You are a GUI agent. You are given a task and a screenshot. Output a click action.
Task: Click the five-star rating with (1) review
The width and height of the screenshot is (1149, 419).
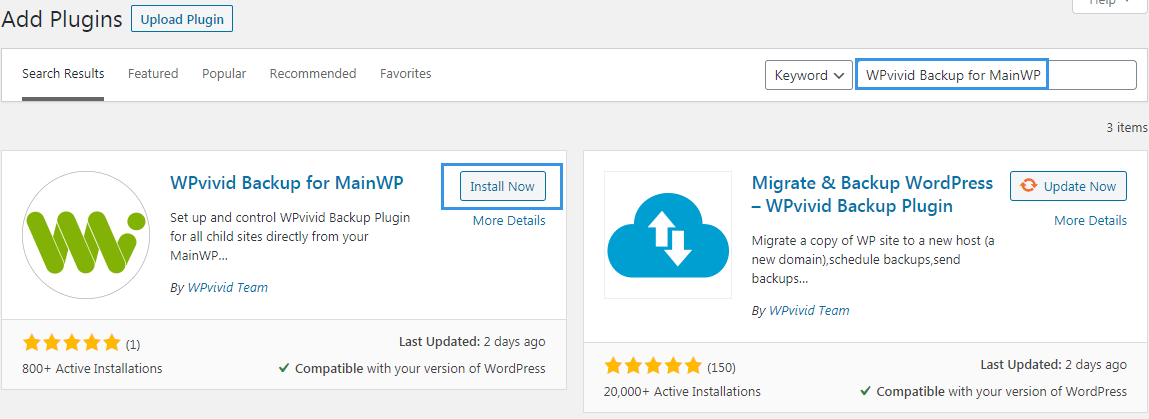click(81, 343)
